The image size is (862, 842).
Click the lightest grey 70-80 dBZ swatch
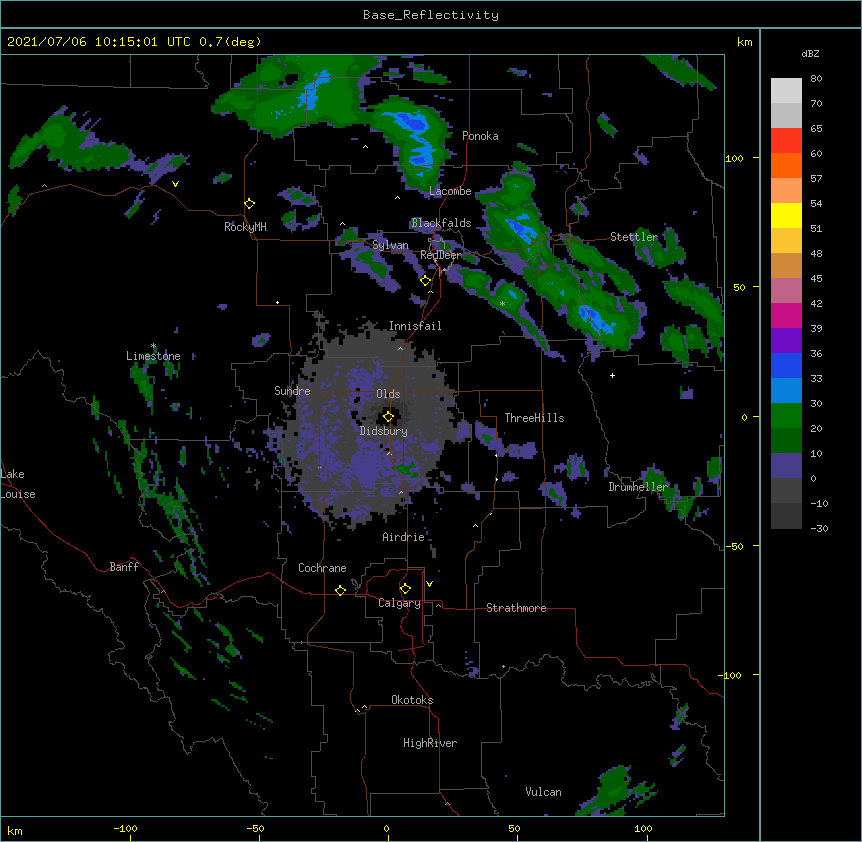click(x=786, y=91)
